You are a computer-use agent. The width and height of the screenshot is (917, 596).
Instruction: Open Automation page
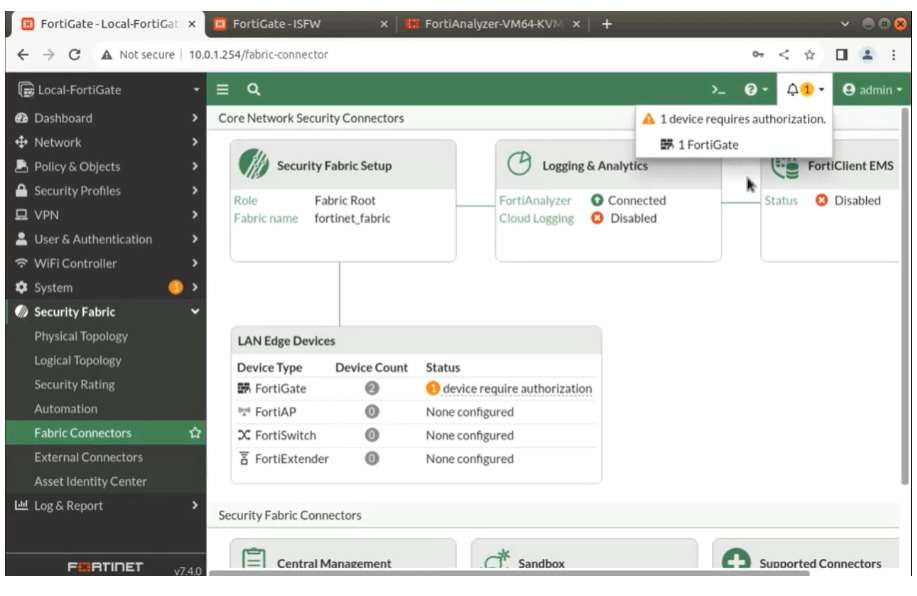(x=66, y=409)
